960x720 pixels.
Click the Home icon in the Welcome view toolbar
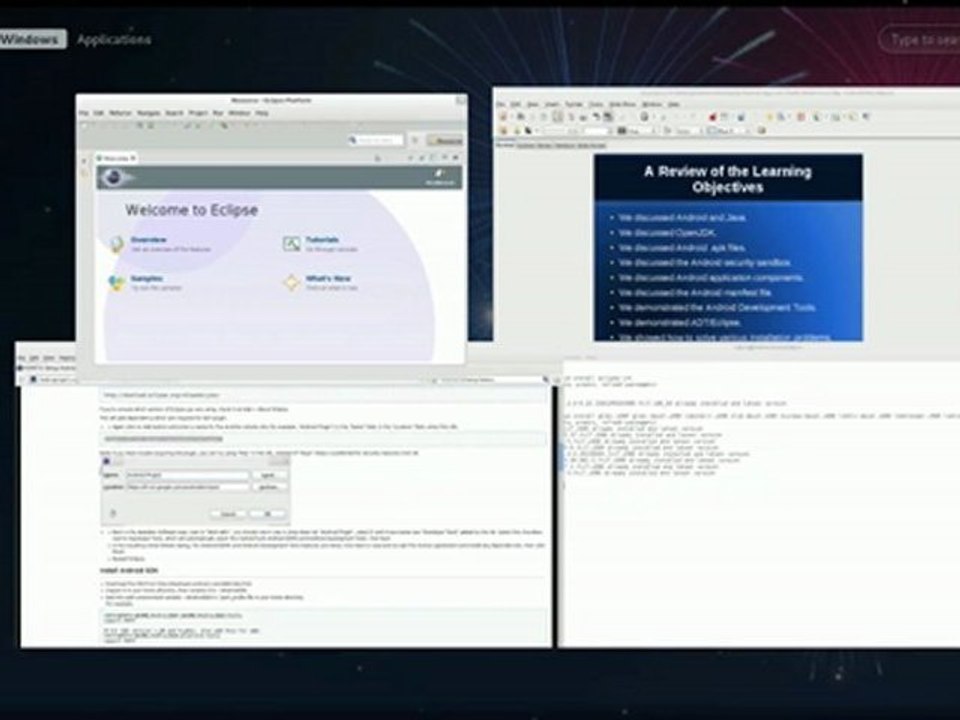coord(378,159)
